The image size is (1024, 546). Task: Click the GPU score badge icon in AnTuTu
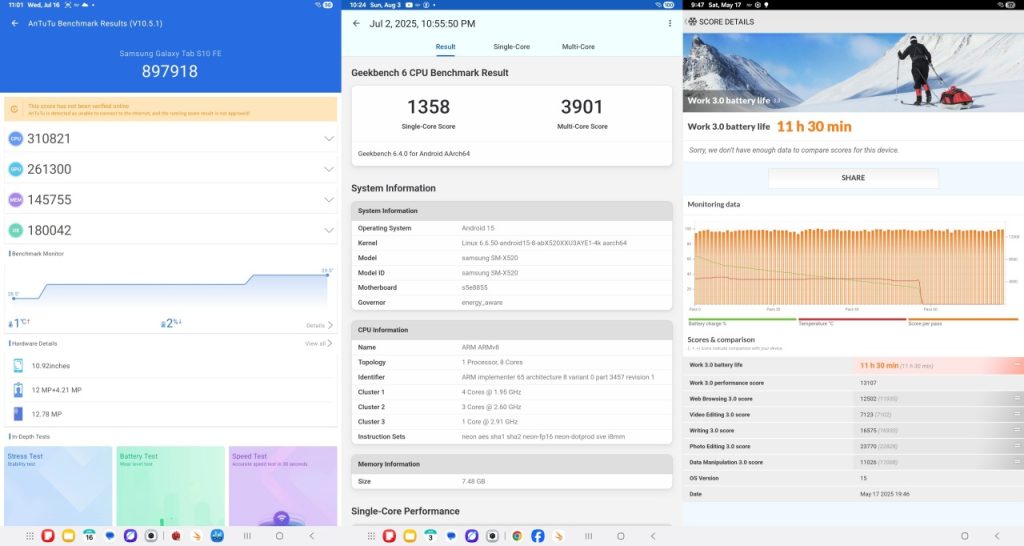[x=16, y=169]
